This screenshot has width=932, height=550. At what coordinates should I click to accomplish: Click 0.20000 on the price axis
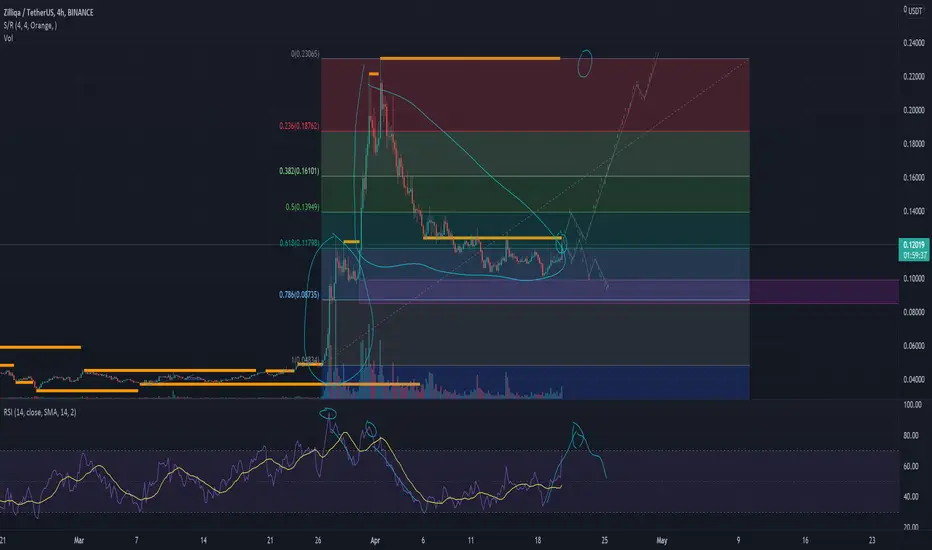pyautogui.click(x=914, y=111)
